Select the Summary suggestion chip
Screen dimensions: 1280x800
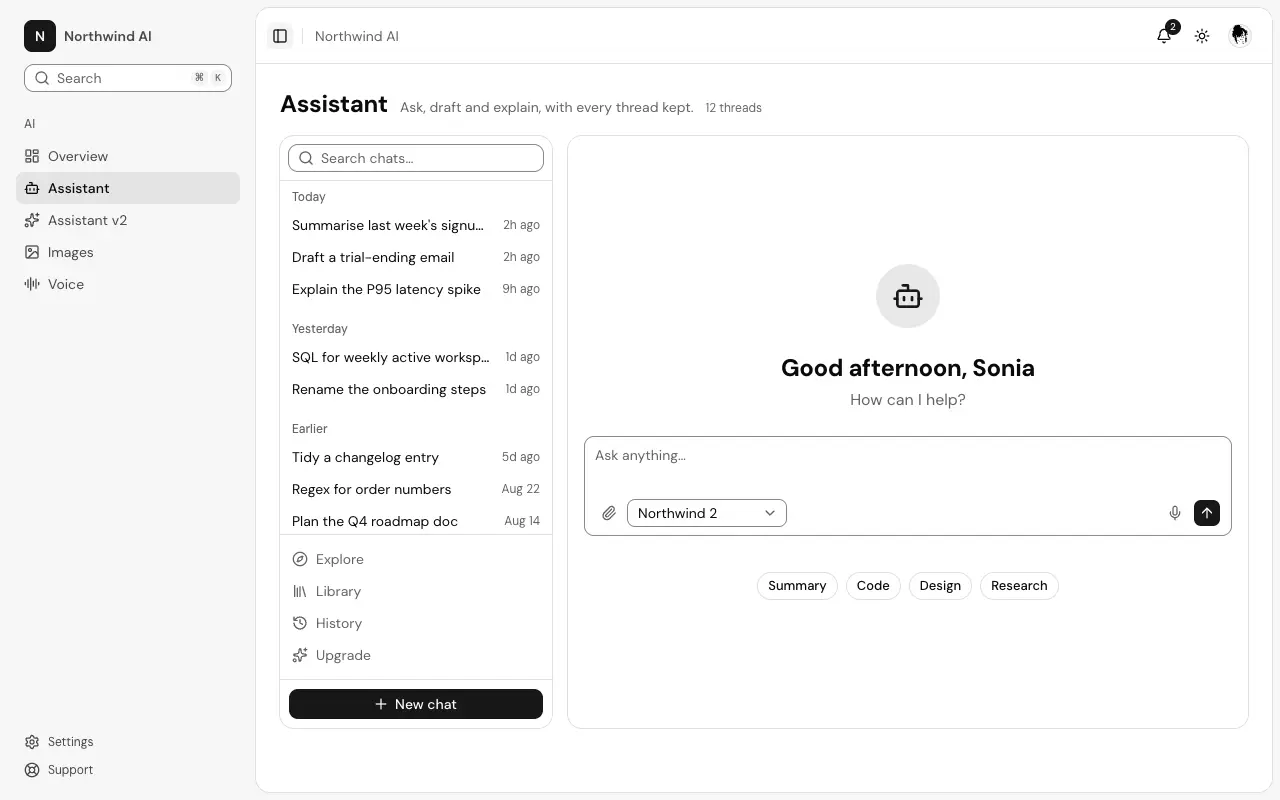coord(797,586)
